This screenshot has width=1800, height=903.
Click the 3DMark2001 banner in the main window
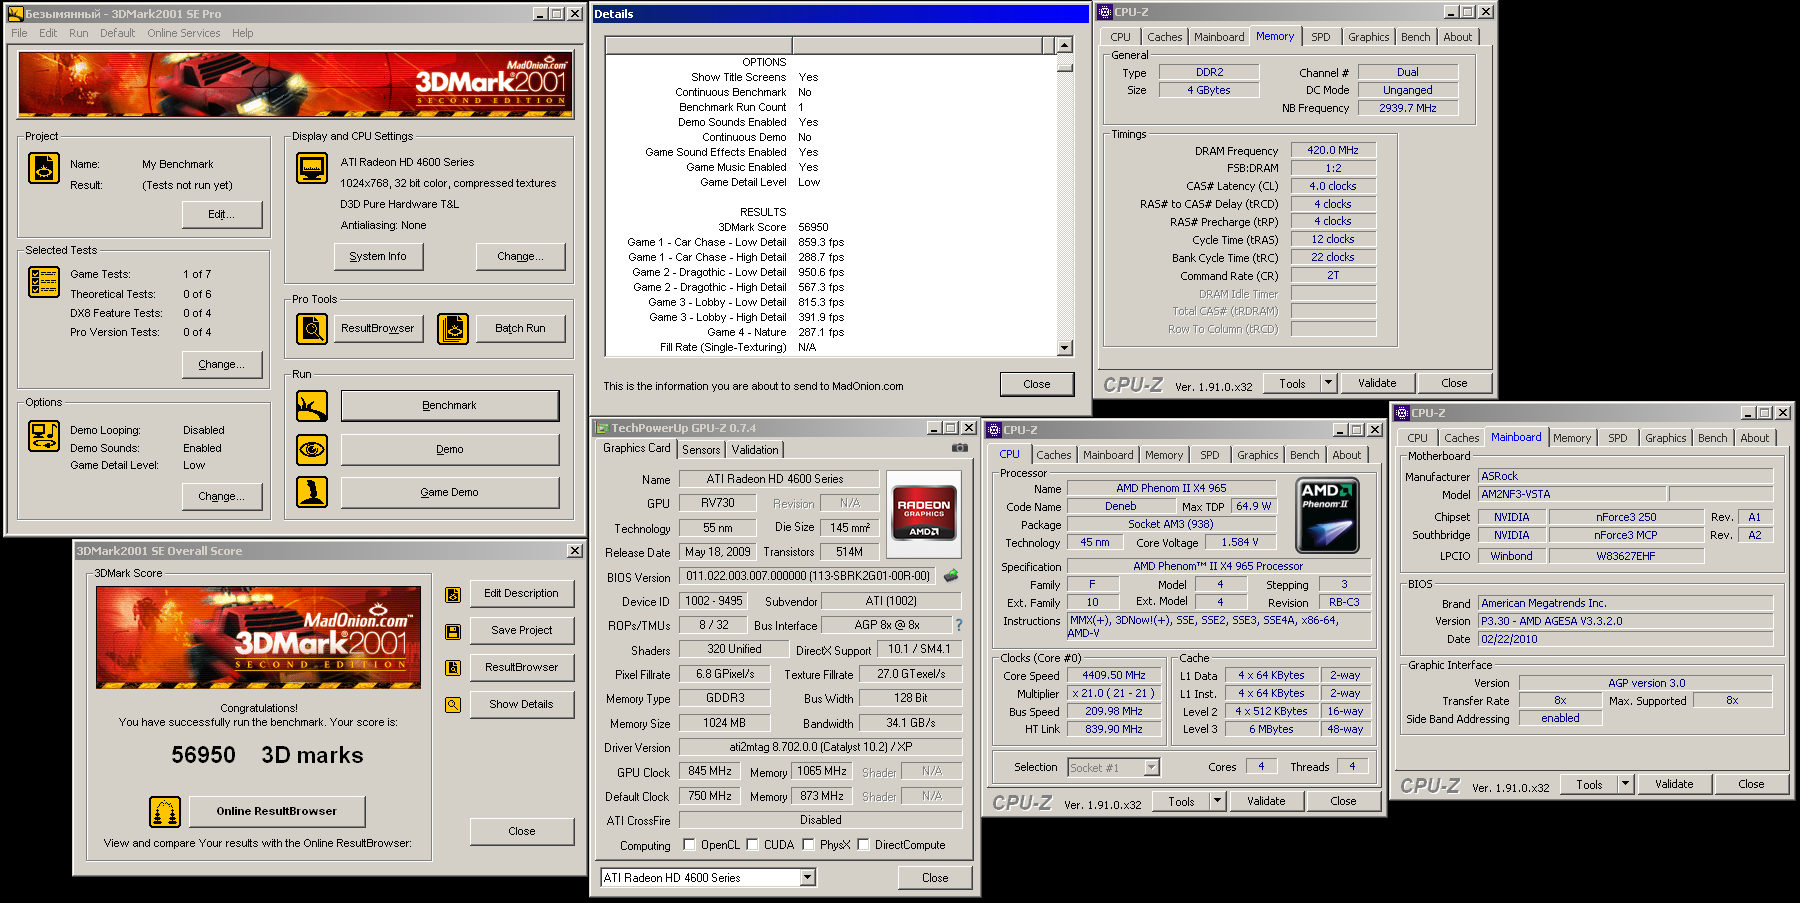click(296, 85)
